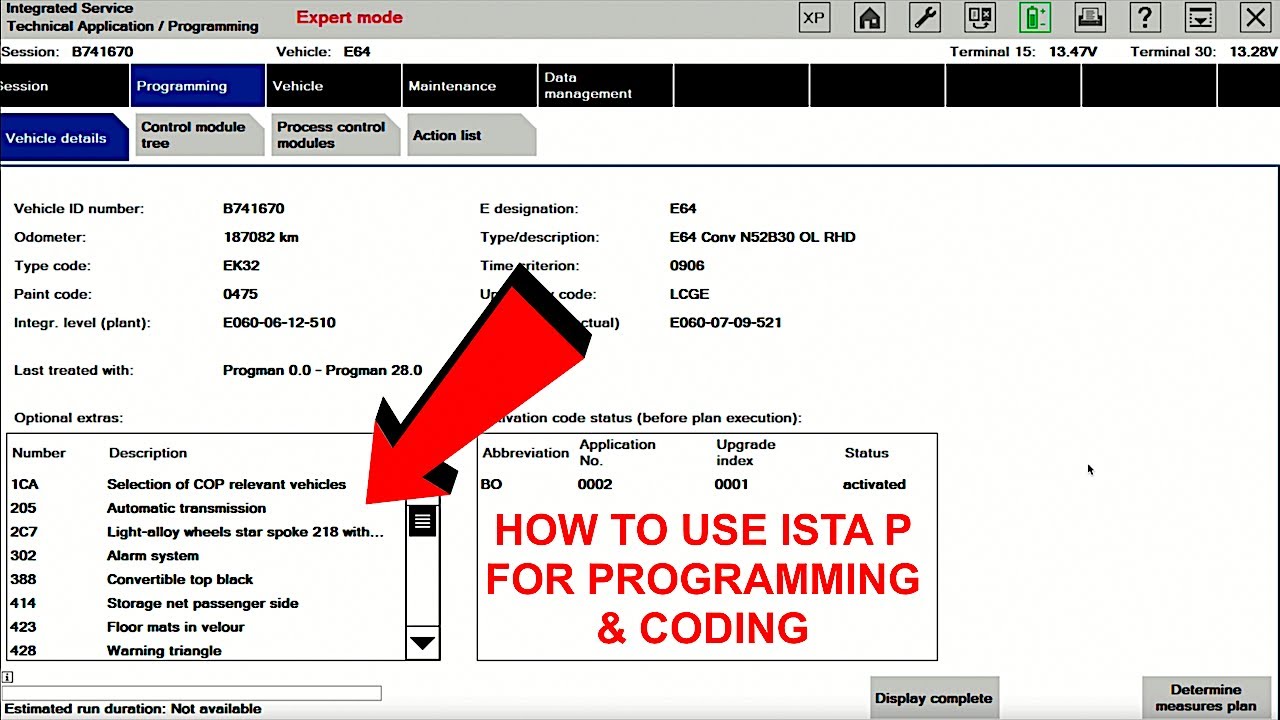Viewport: 1280px width, 720px height.
Task: Select row 205 Automatic transmission
Action: tap(206, 508)
